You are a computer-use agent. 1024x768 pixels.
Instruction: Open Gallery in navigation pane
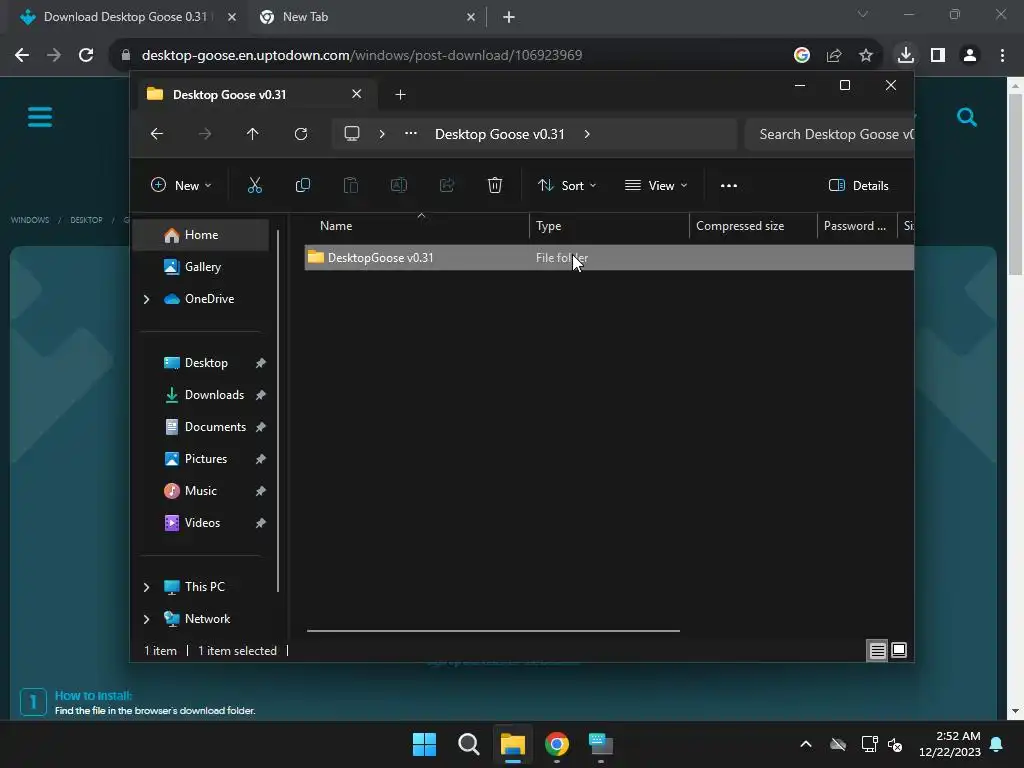(201, 267)
